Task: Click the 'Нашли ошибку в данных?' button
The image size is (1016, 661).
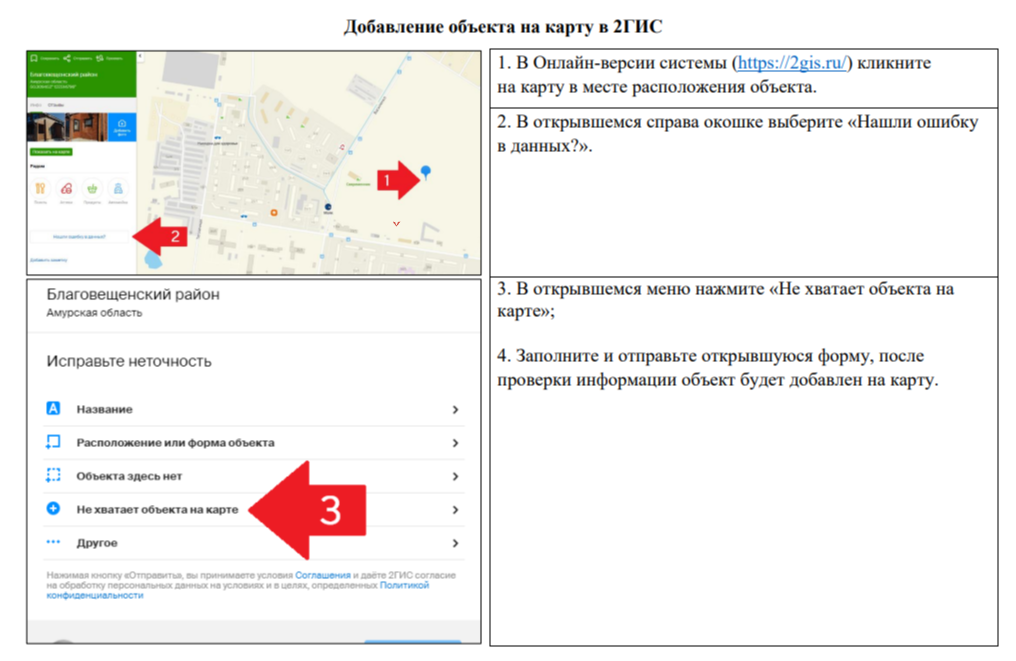Action: [x=80, y=237]
